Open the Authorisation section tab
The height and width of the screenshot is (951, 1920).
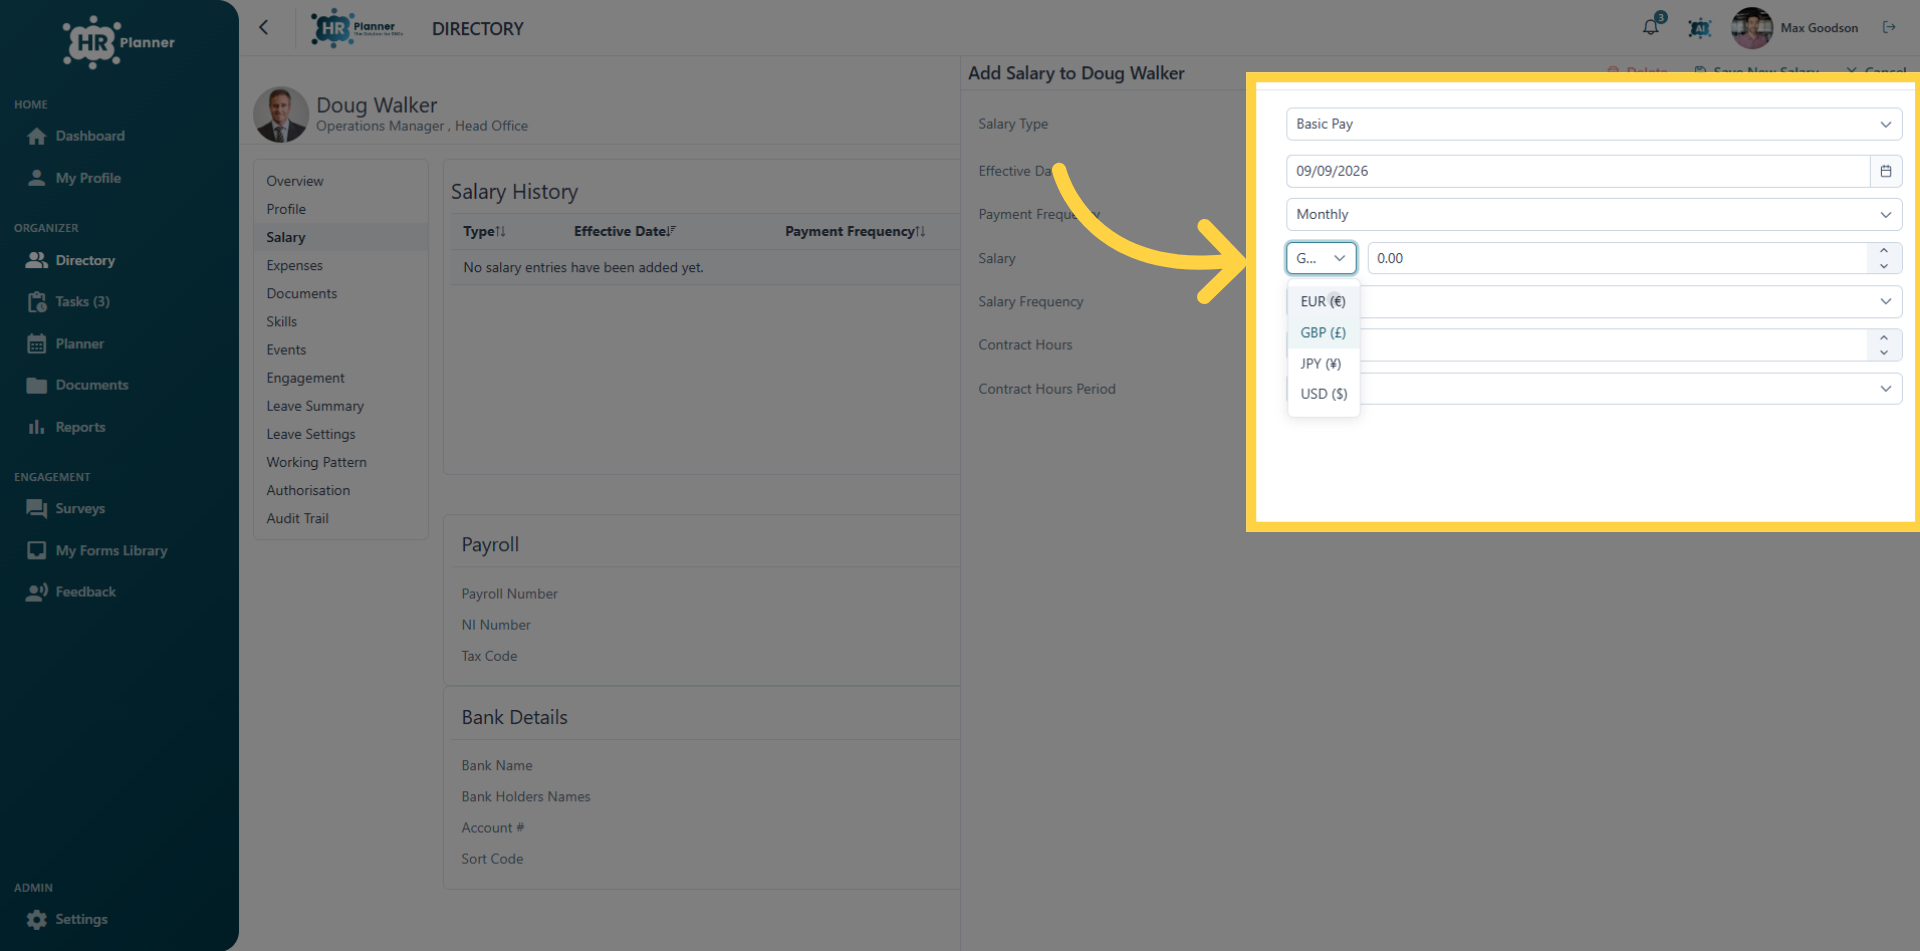308,490
